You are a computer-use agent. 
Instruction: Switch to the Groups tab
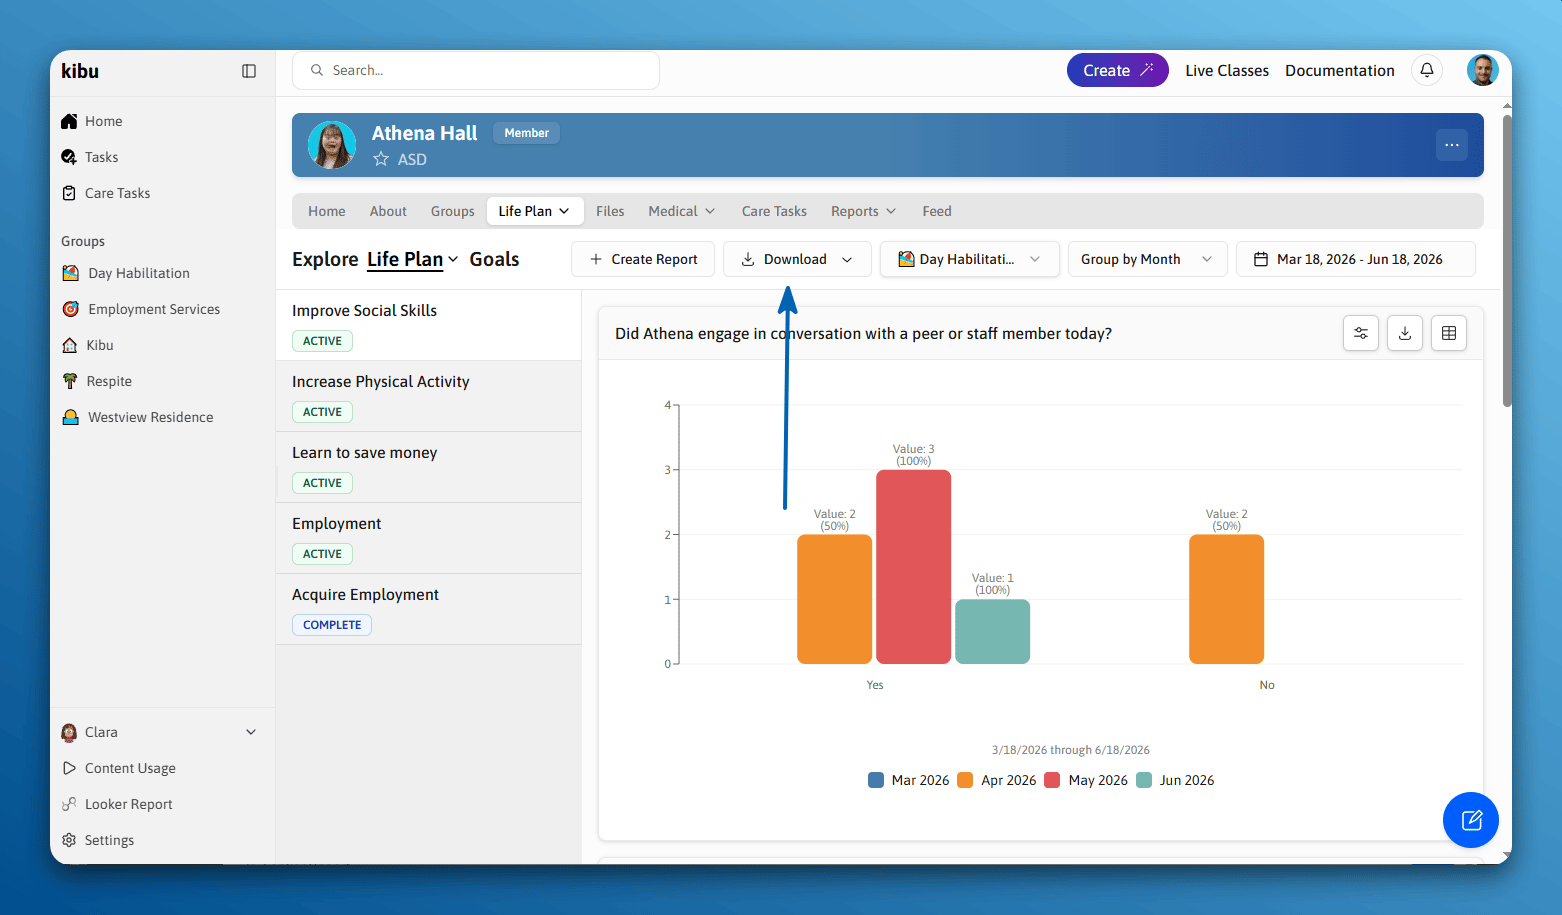(453, 211)
